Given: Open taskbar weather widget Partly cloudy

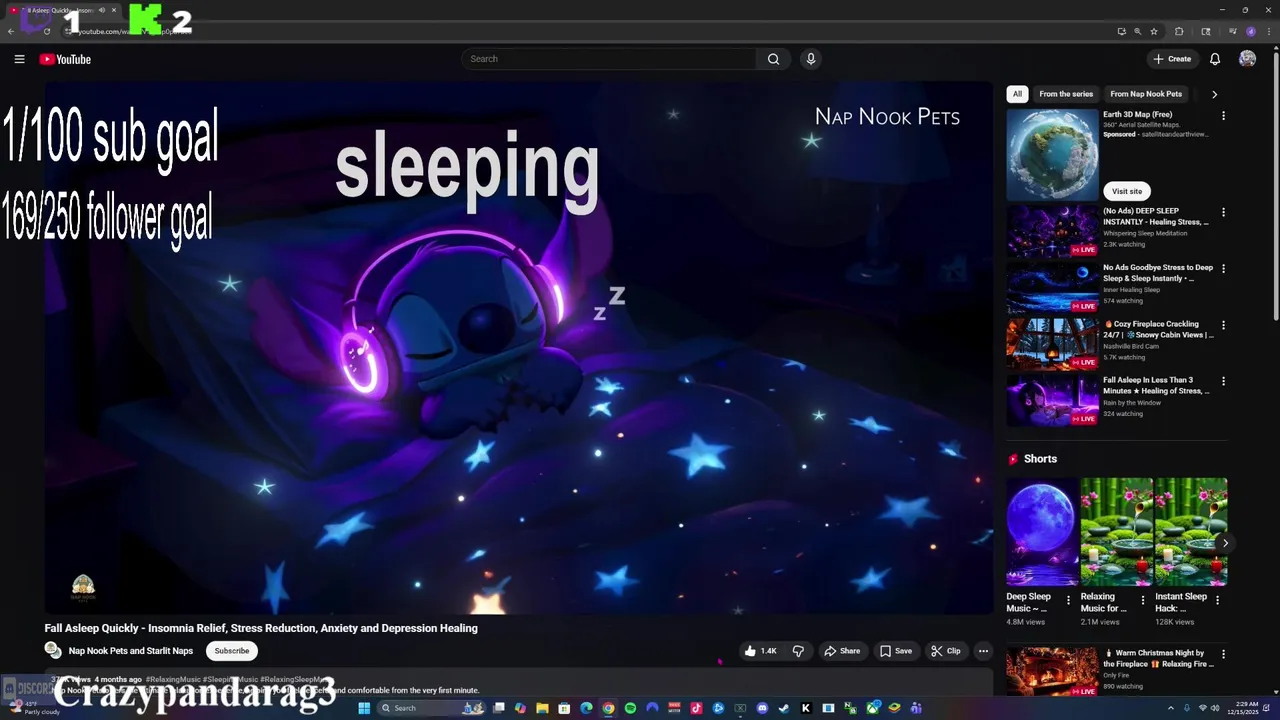Looking at the screenshot, I should coord(33,708).
